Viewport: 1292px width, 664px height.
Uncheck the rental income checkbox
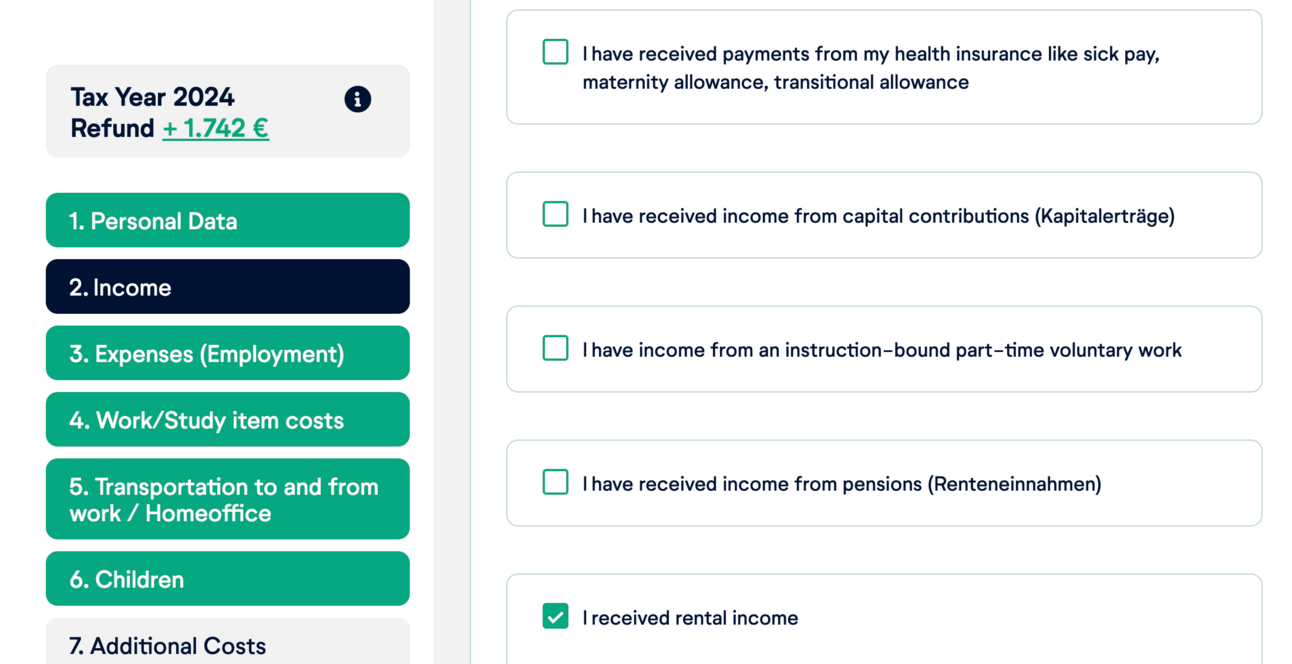pyautogui.click(x=555, y=617)
